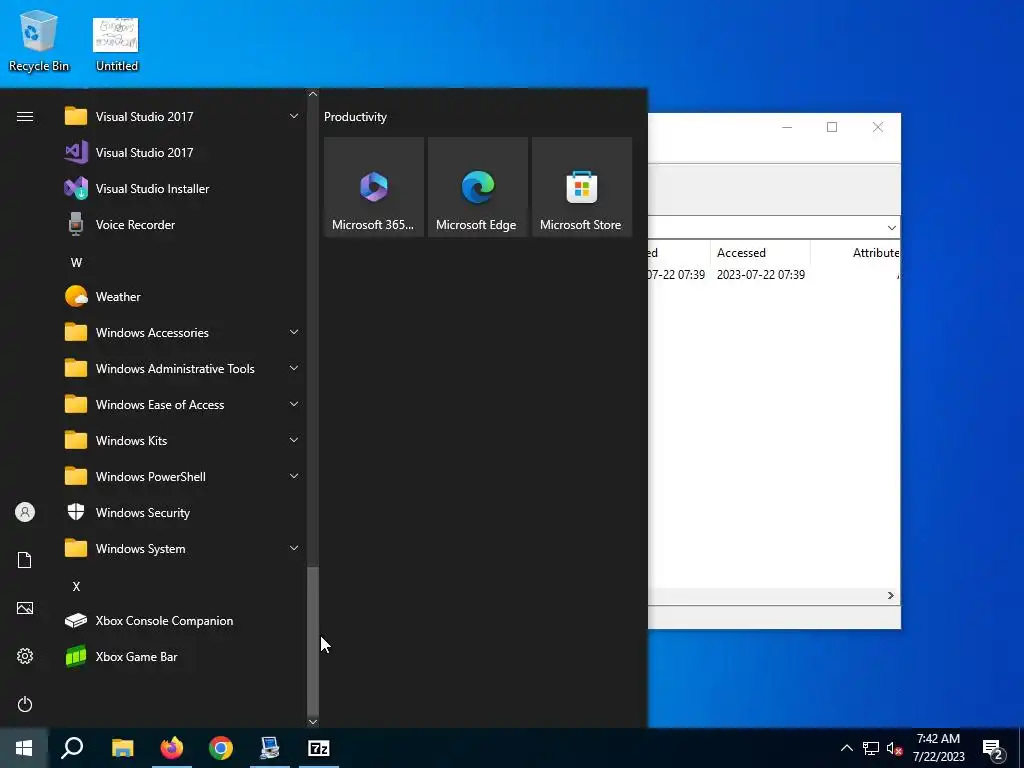Click the app list scrollbar thumb
The height and width of the screenshot is (768, 1024).
pyautogui.click(x=313, y=641)
